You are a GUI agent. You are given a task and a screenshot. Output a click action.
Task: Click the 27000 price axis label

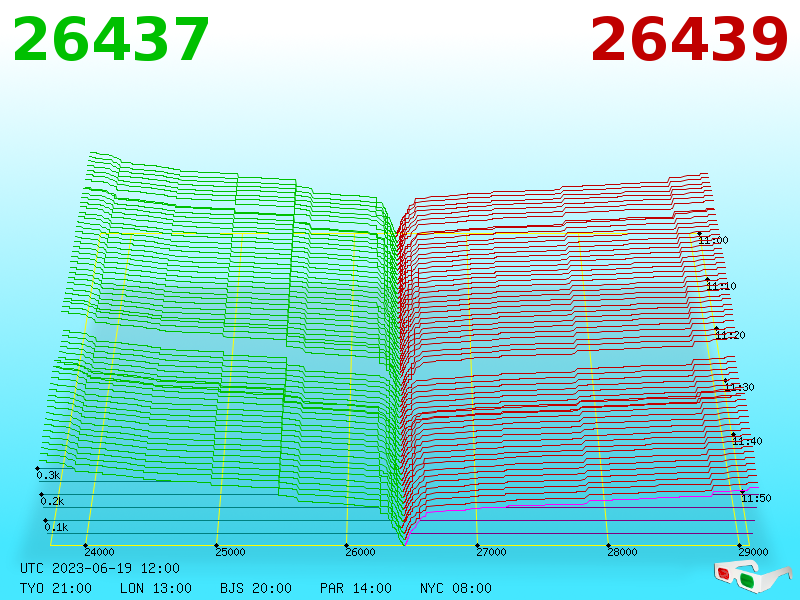[x=491, y=552]
